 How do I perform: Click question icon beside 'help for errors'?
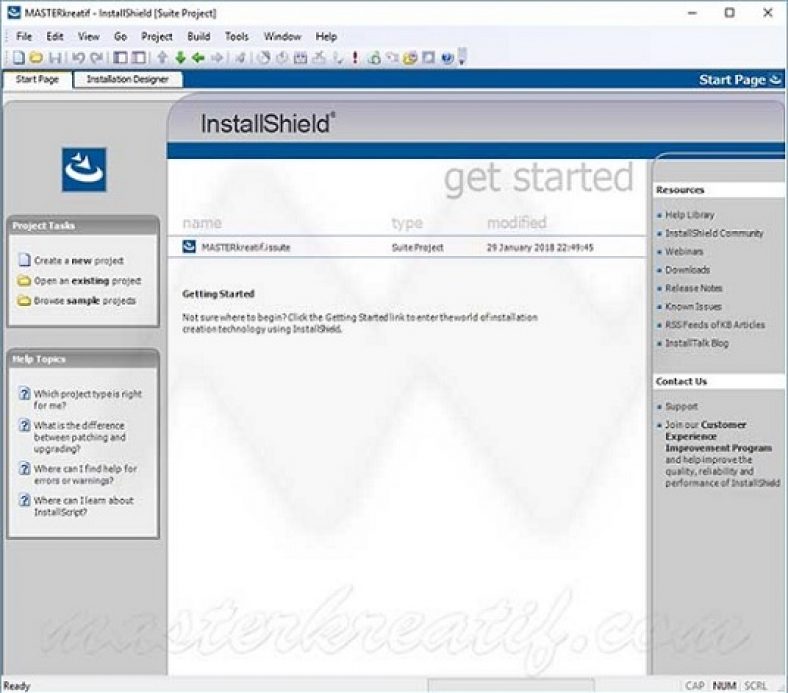[x=24, y=468]
